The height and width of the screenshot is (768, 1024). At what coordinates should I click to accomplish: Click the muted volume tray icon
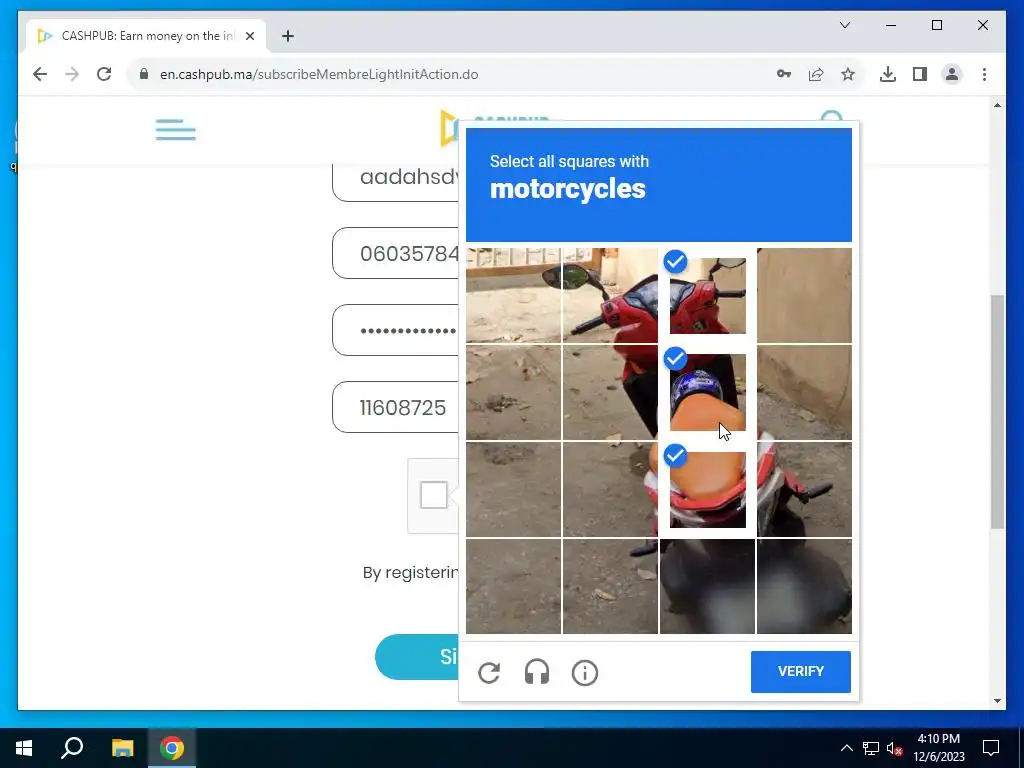click(x=894, y=748)
